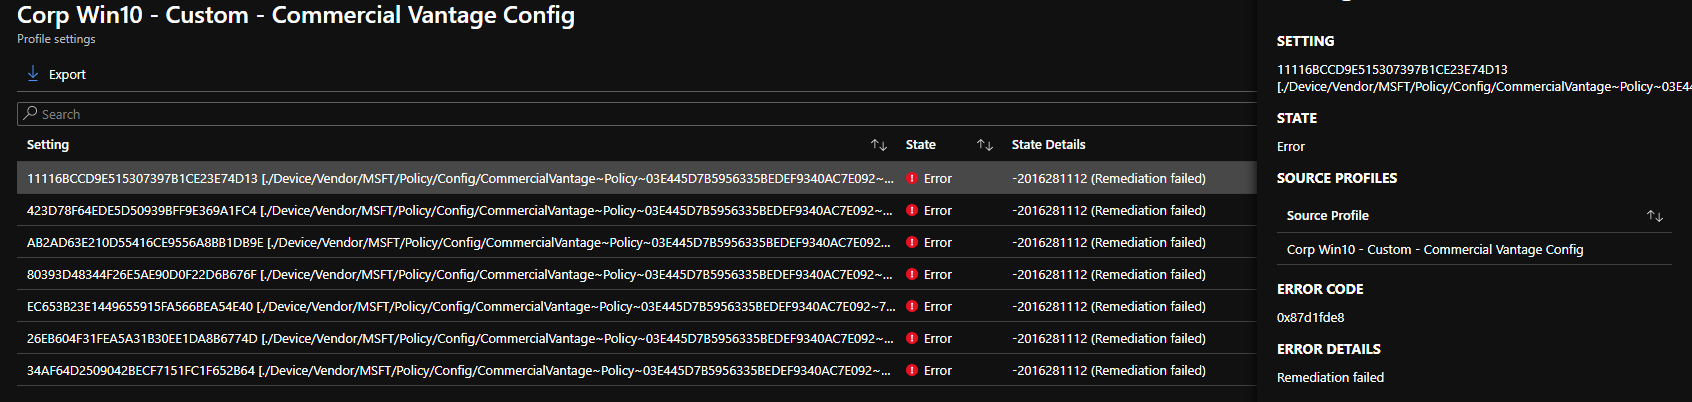Sort by the Setting column arrows
The height and width of the screenshot is (402, 1692).
point(879,145)
